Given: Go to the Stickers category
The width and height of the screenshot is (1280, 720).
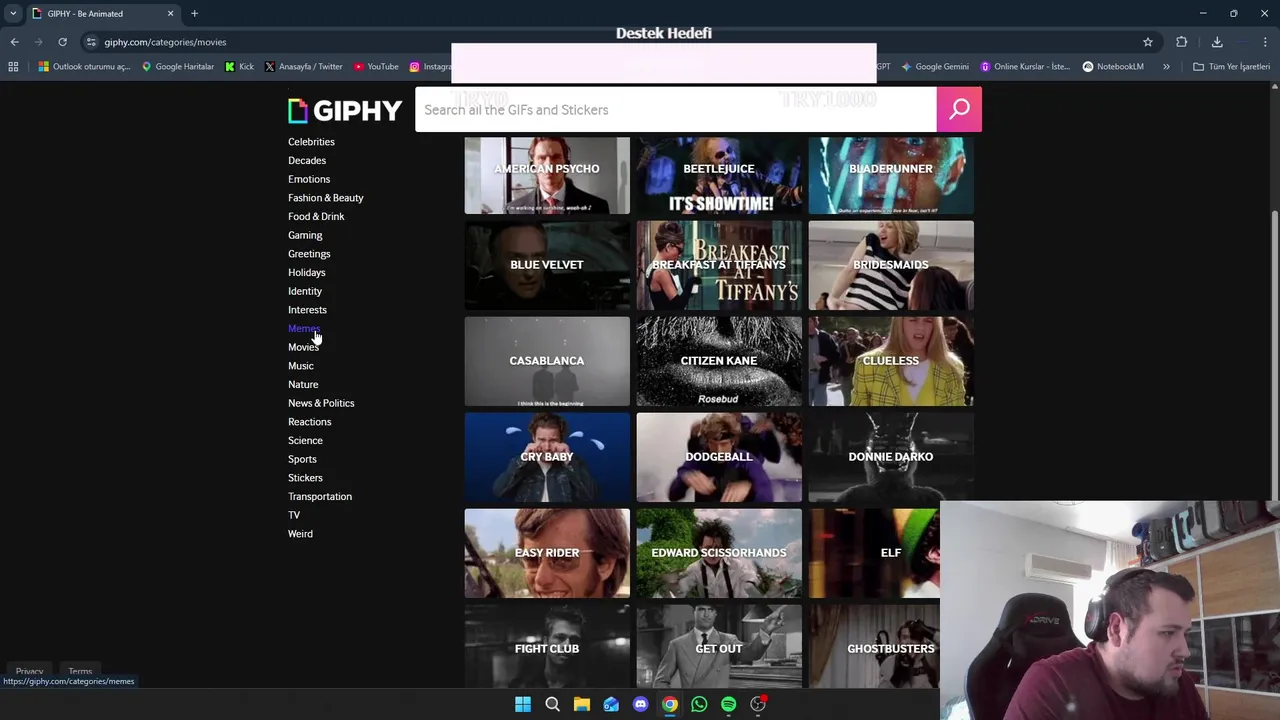Looking at the screenshot, I should click(305, 478).
